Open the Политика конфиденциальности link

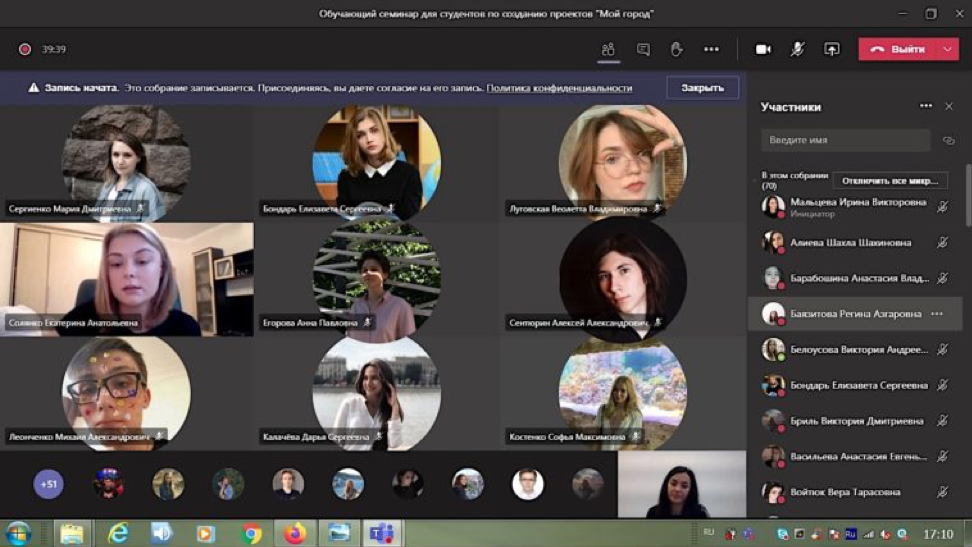559,88
